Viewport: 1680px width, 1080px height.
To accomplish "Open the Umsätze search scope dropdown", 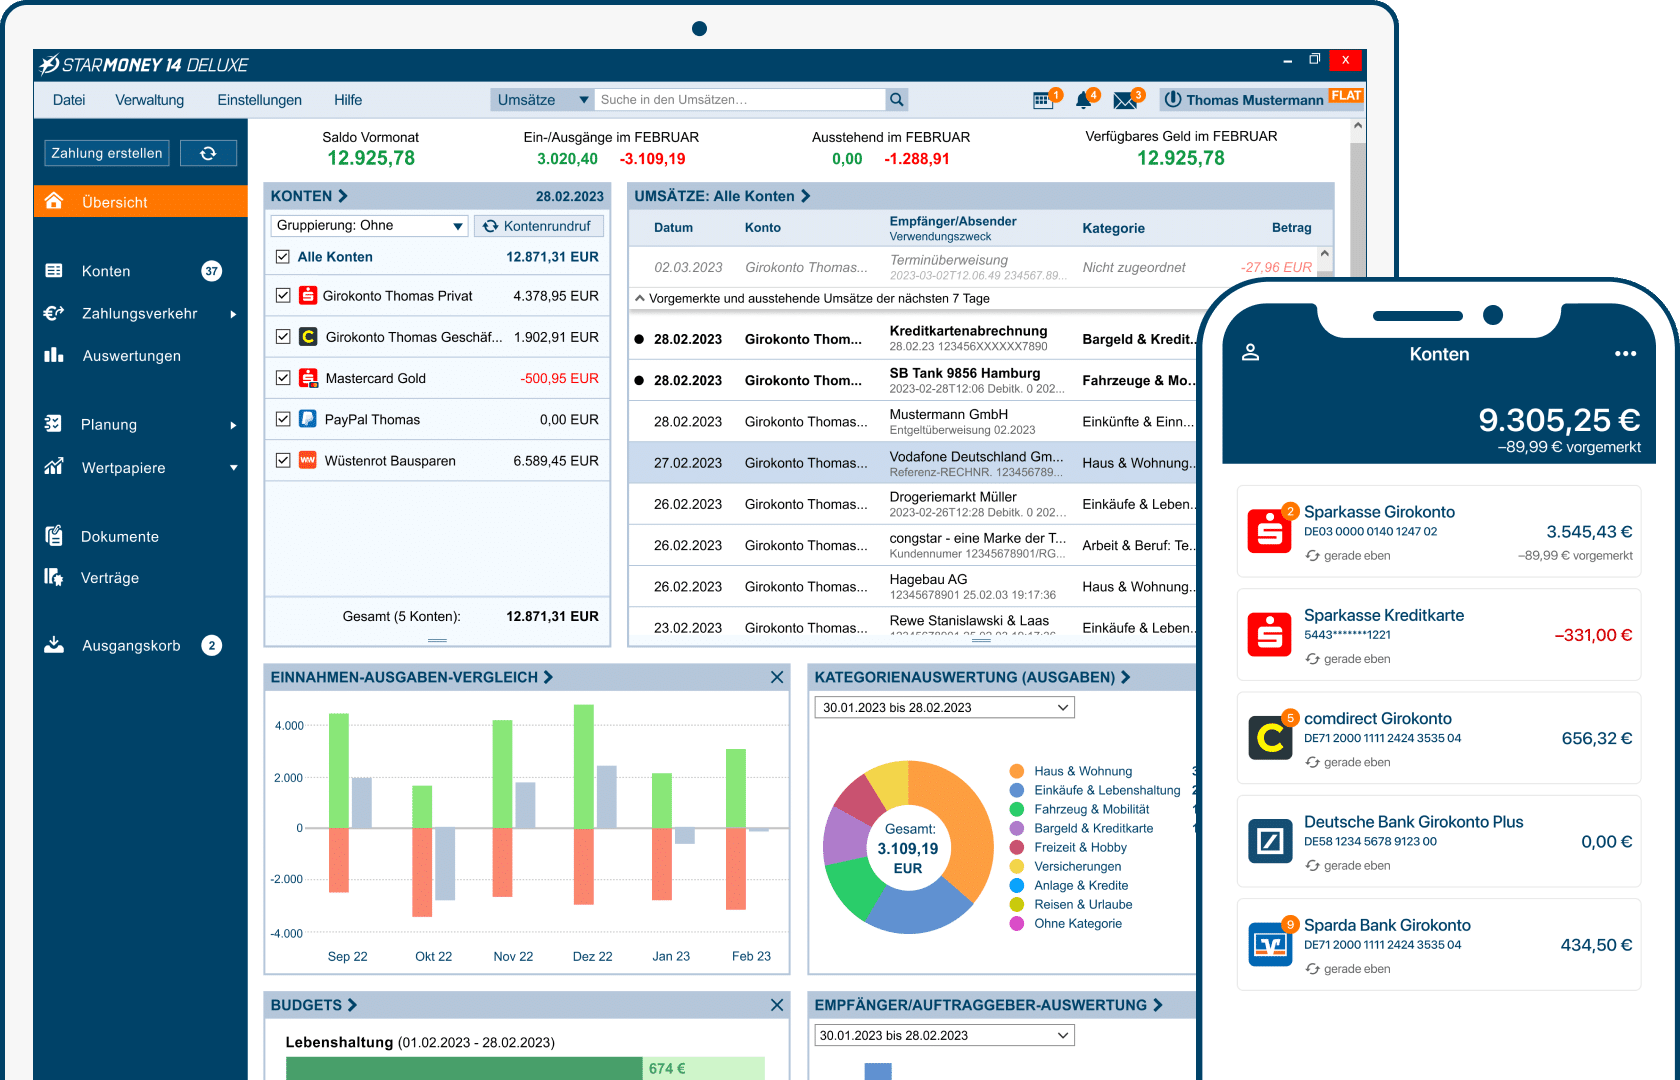I will [x=542, y=100].
